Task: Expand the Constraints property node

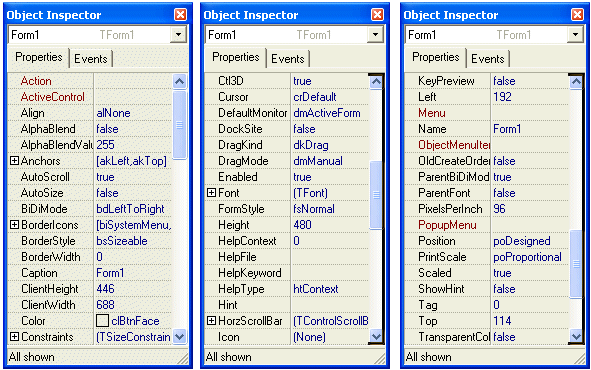Action: pyautogui.click(x=14, y=336)
